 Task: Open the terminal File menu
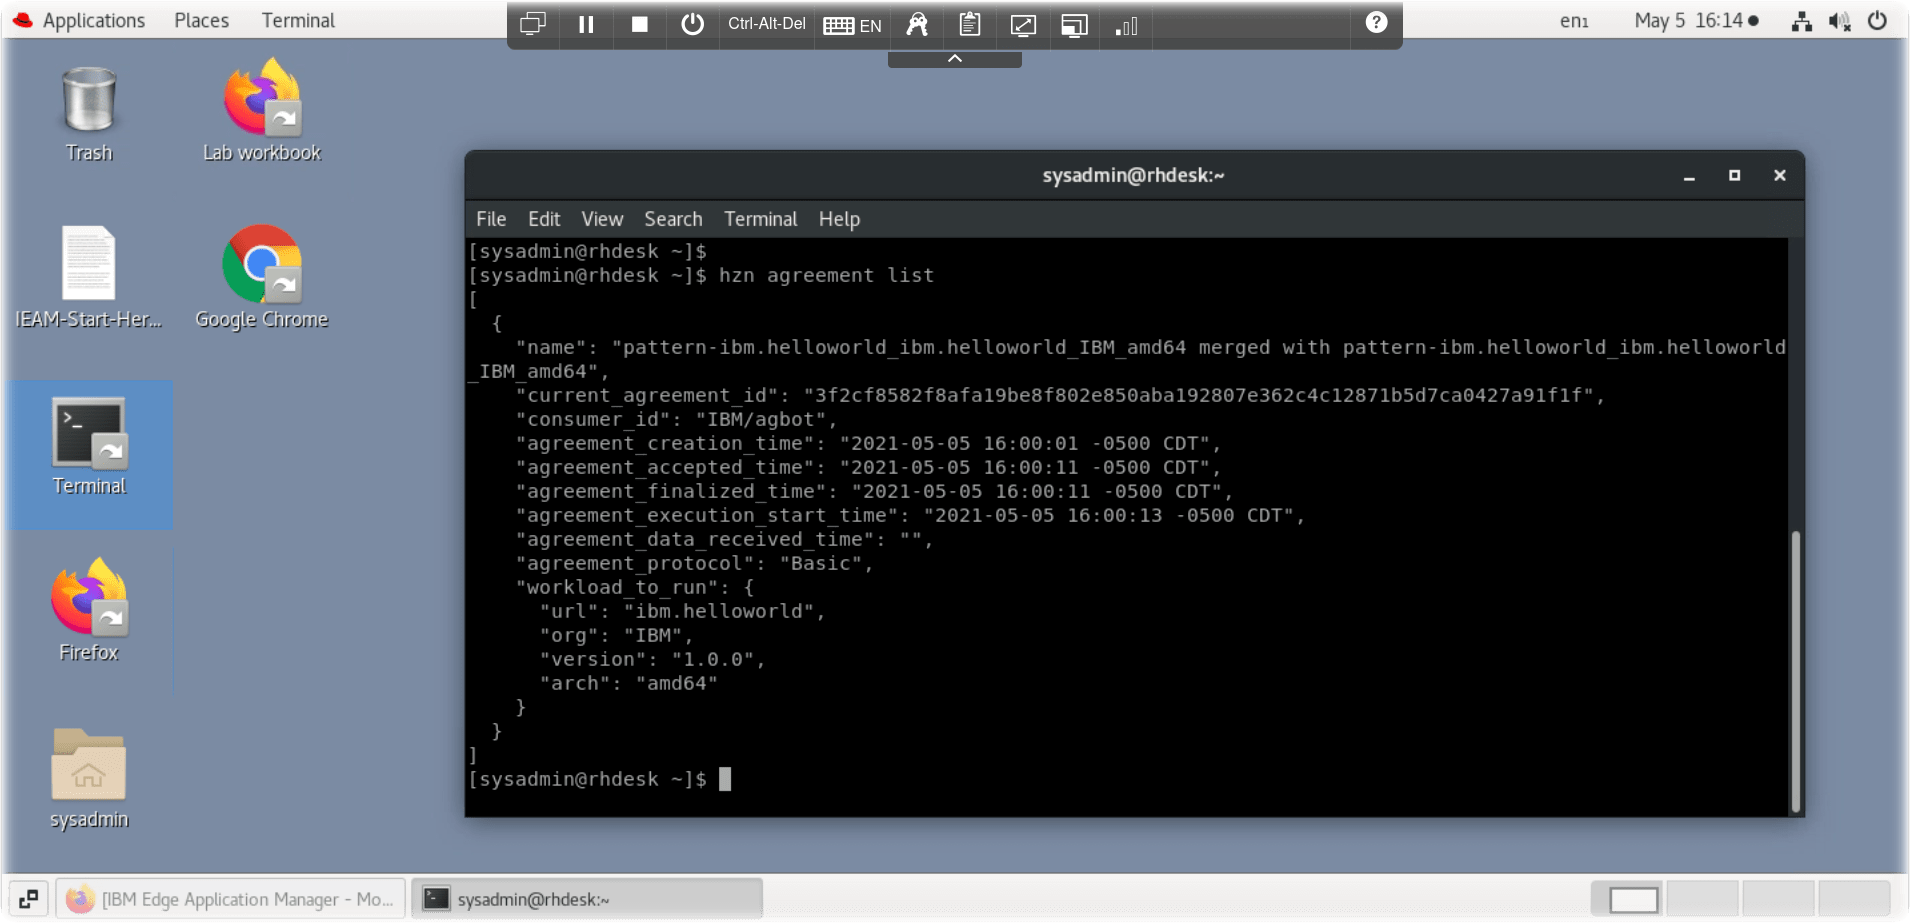point(491,219)
